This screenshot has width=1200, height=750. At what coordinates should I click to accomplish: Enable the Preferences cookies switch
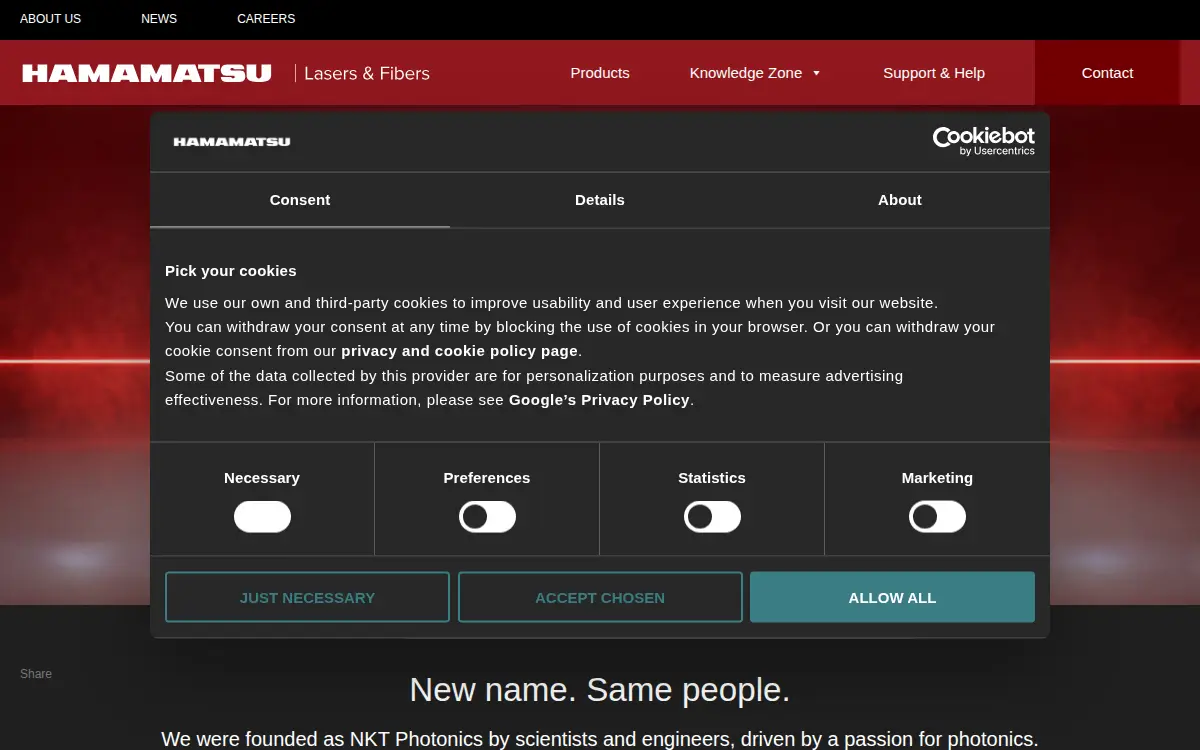(x=487, y=517)
